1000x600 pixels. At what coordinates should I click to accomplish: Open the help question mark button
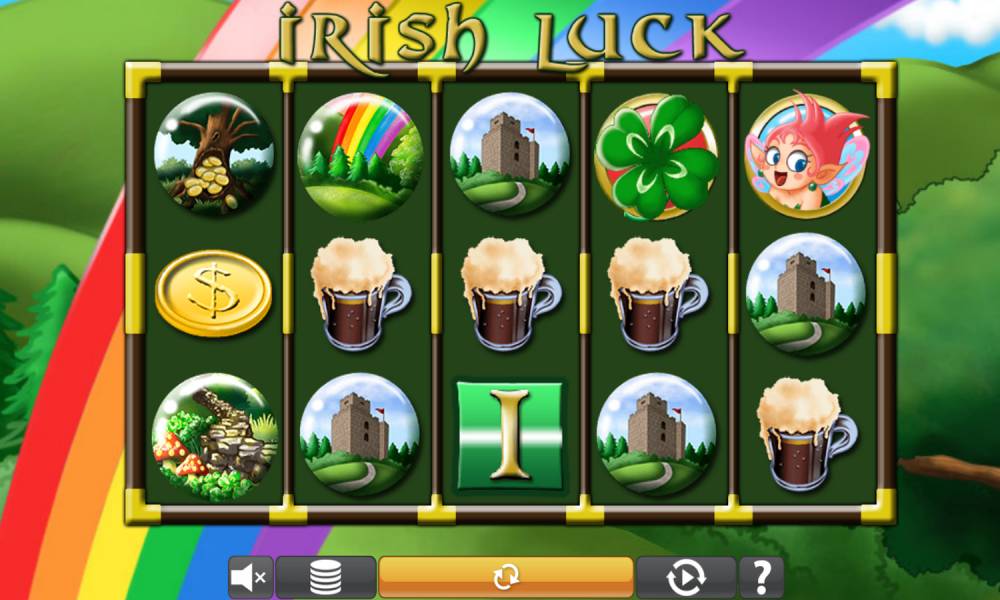tap(761, 577)
